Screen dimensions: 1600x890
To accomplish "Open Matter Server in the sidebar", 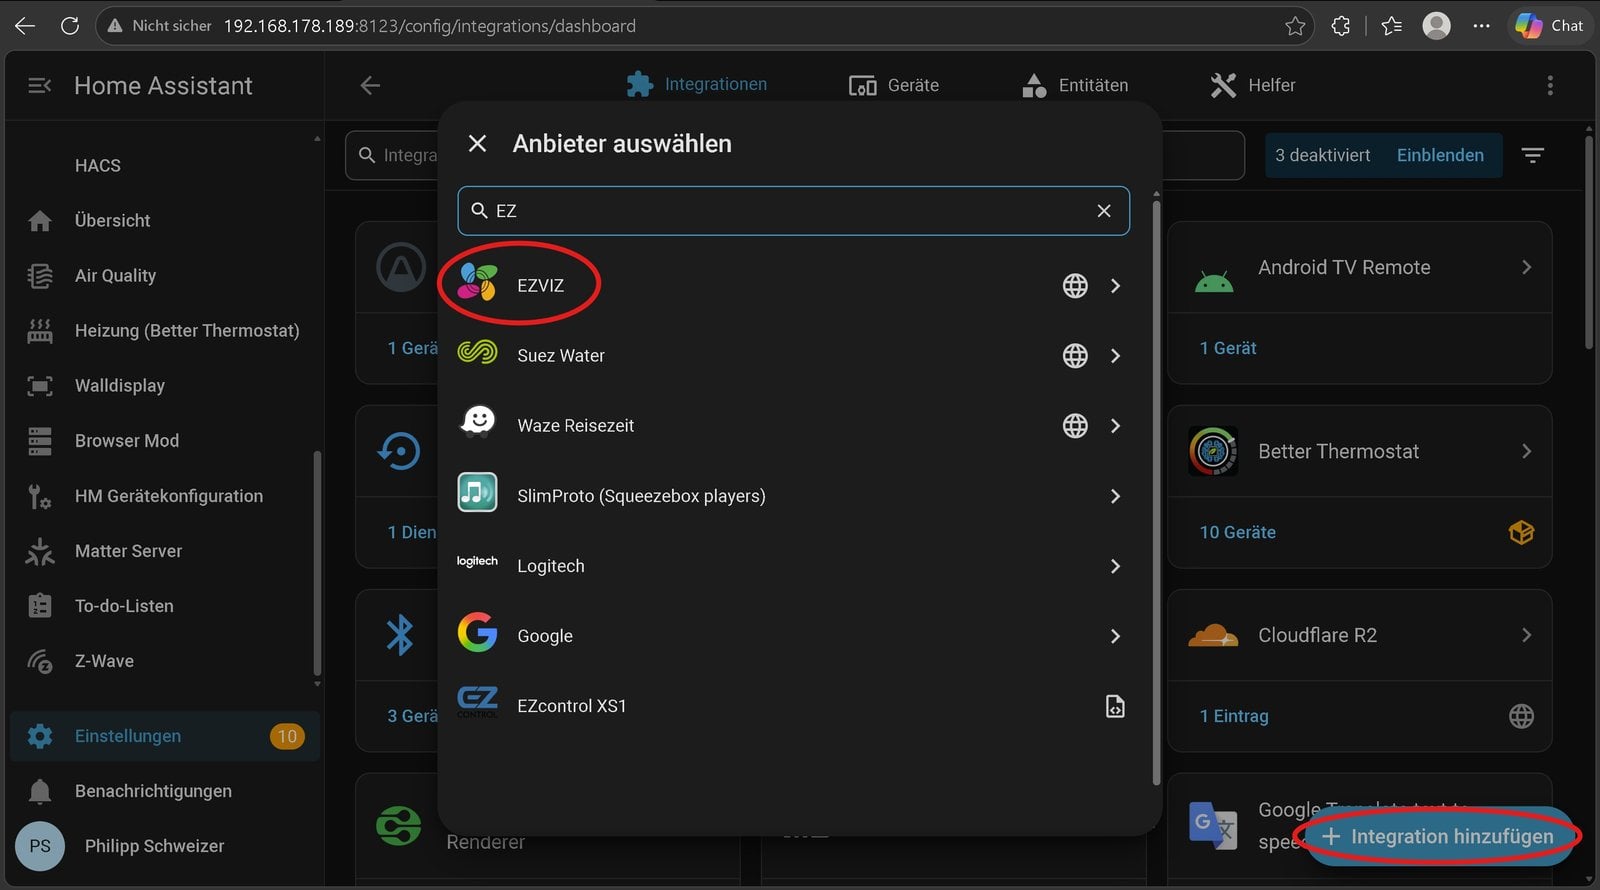I will 165,551.
